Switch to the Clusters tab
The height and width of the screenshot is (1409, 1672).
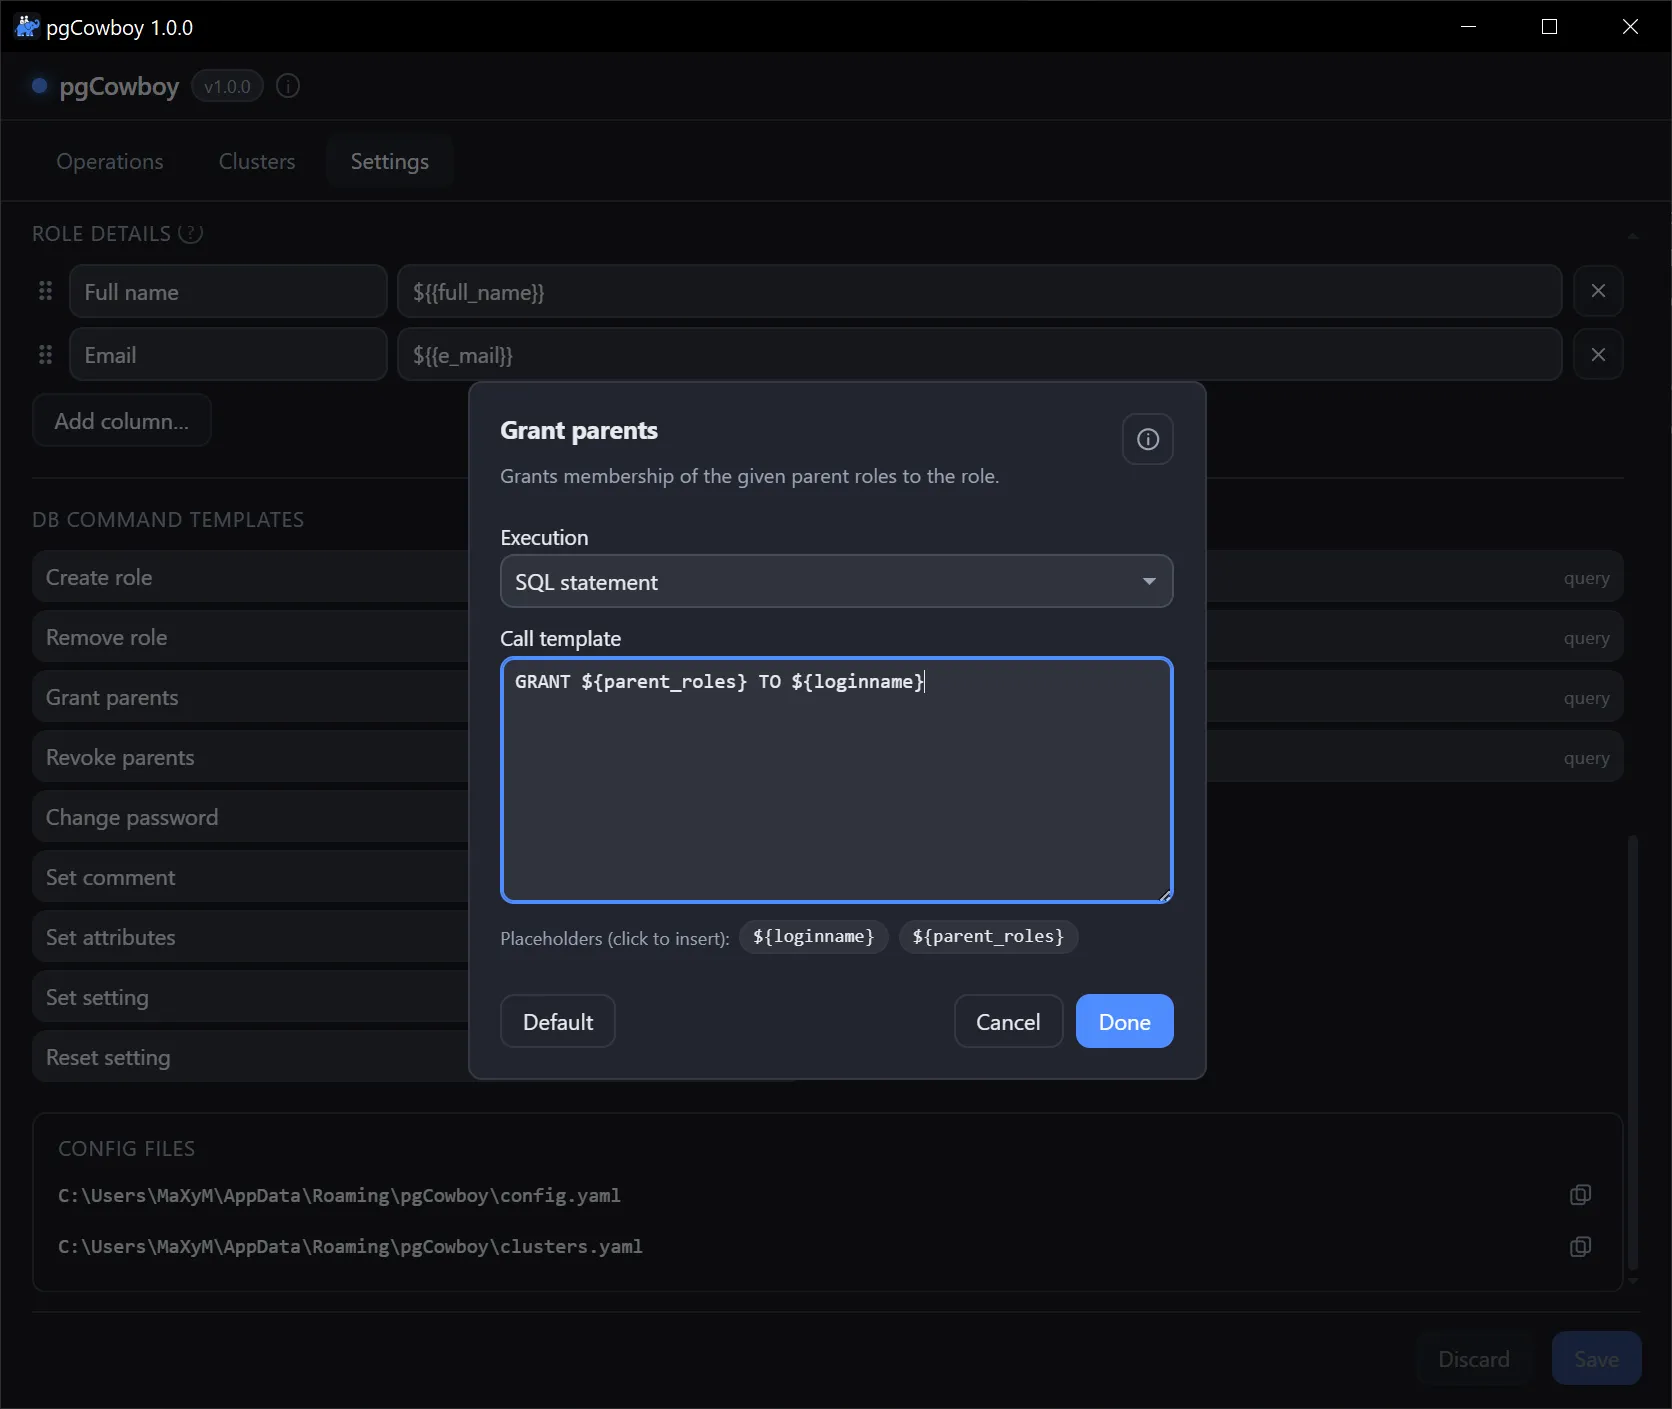(257, 161)
